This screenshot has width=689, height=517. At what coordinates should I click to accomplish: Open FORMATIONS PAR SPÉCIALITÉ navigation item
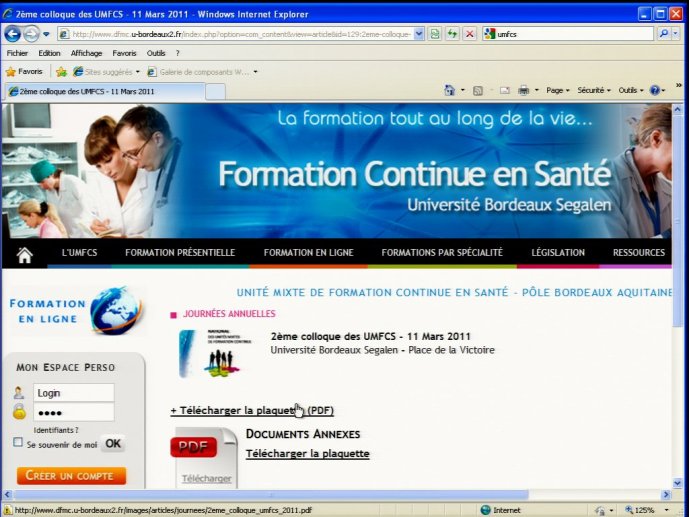[x=442, y=253]
